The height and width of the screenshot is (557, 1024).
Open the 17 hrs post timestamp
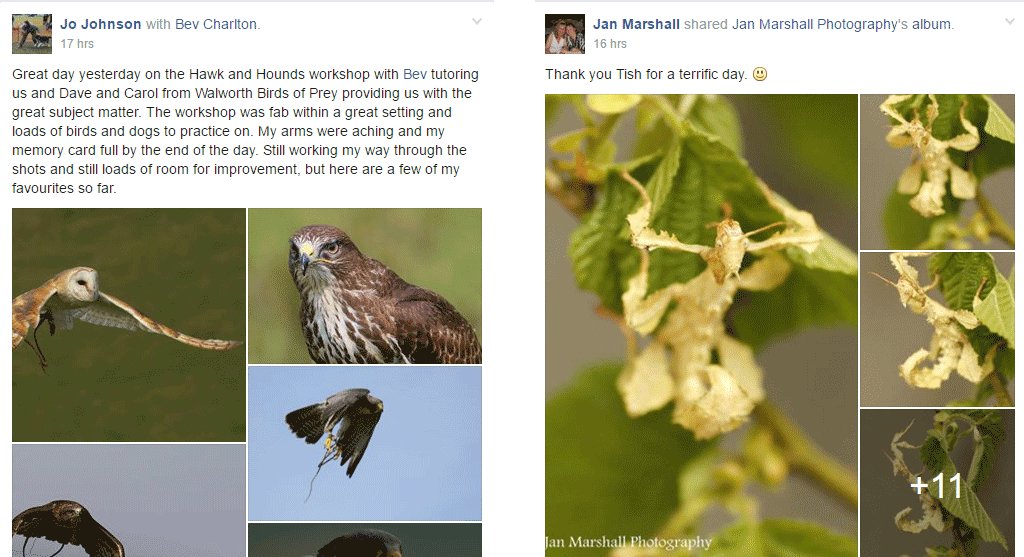(x=77, y=44)
